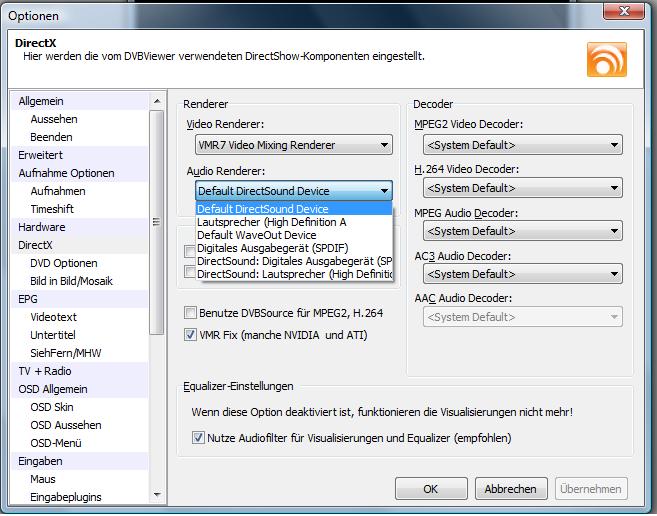Open the Video Renderer dropdown
This screenshot has width=657, height=516.
(294, 145)
